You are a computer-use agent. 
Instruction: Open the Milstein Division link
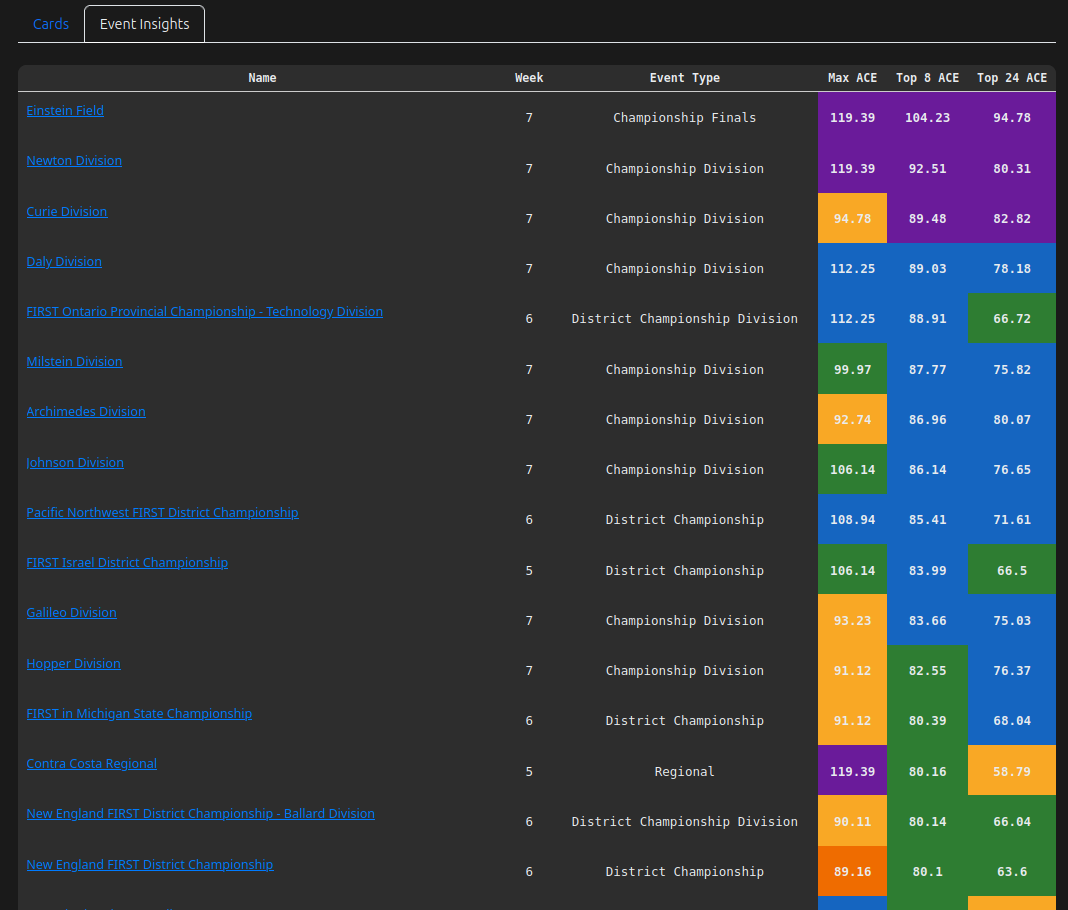point(74,362)
